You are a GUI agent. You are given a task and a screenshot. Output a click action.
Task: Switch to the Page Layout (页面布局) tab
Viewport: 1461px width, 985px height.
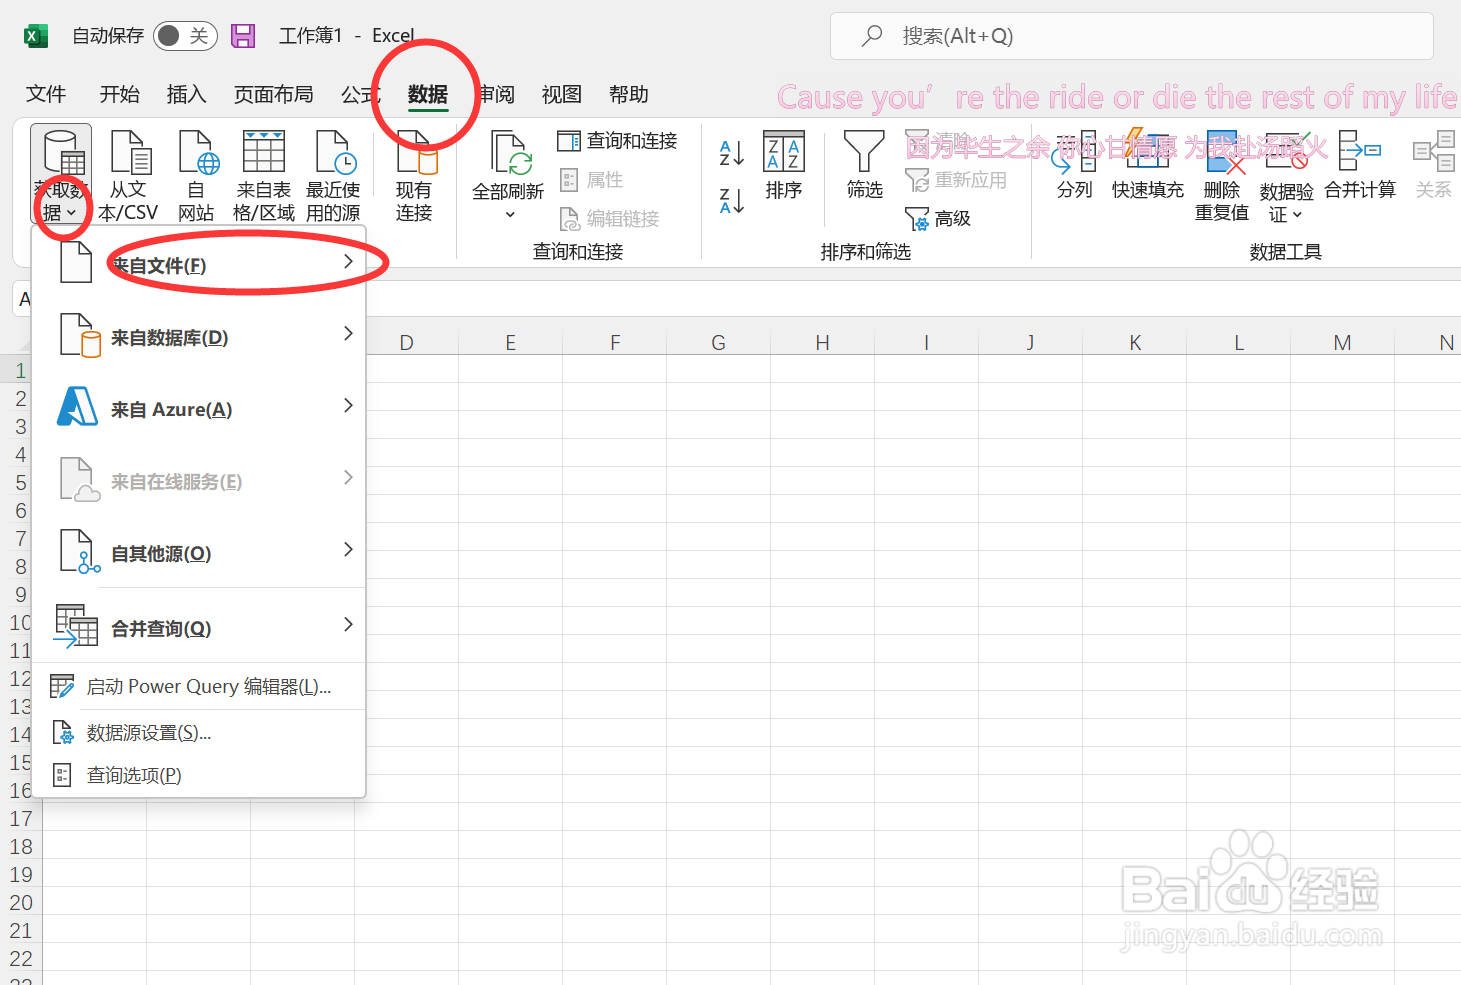(x=273, y=94)
